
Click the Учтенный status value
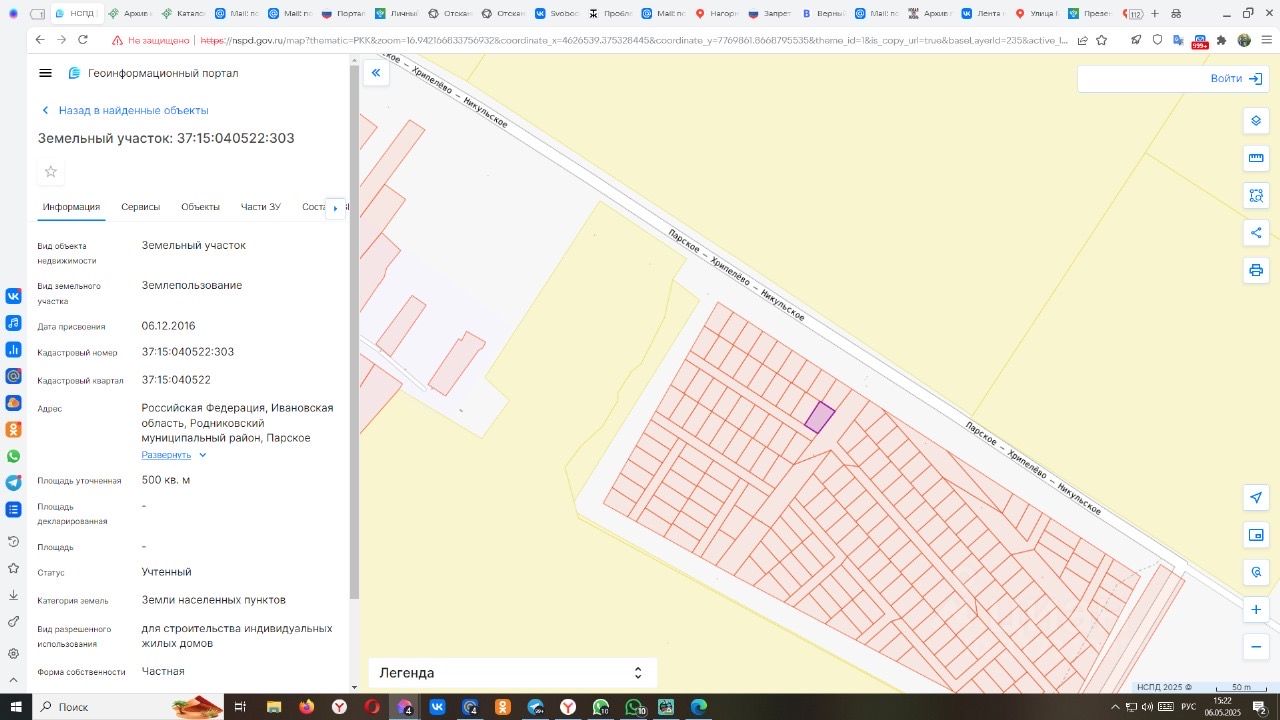coord(166,572)
